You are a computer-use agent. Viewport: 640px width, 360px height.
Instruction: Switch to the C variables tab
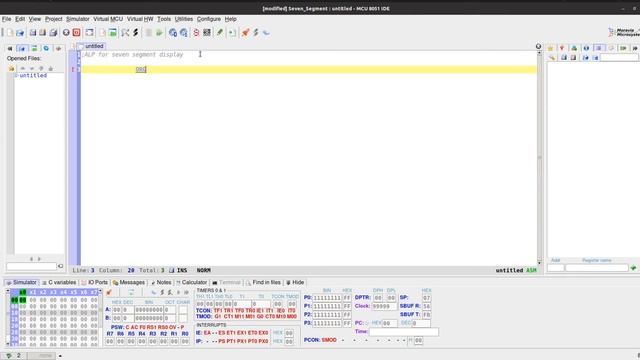(59, 282)
